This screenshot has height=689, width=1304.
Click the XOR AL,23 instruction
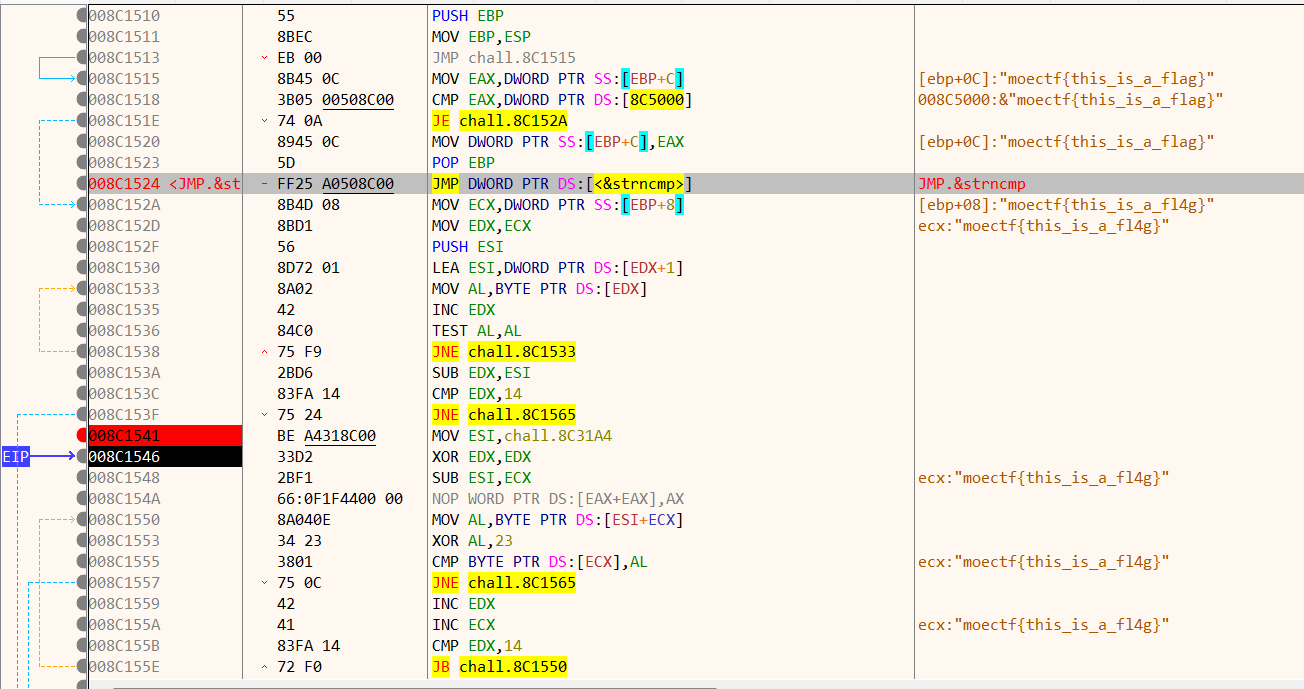pos(471,541)
